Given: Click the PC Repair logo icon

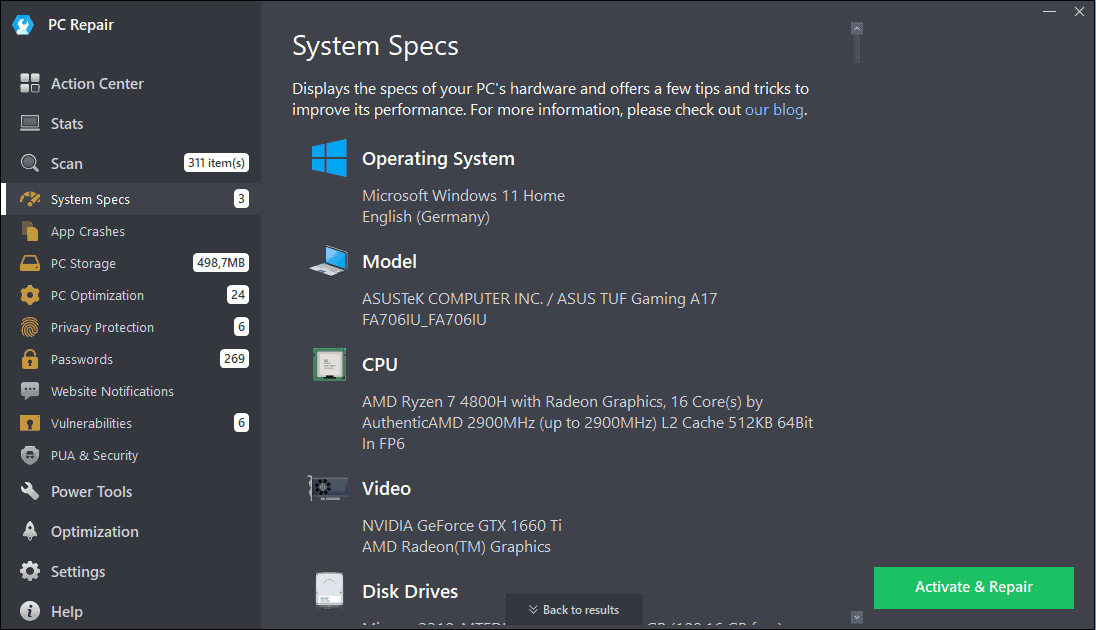Looking at the screenshot, I should [x=23, y=25].
